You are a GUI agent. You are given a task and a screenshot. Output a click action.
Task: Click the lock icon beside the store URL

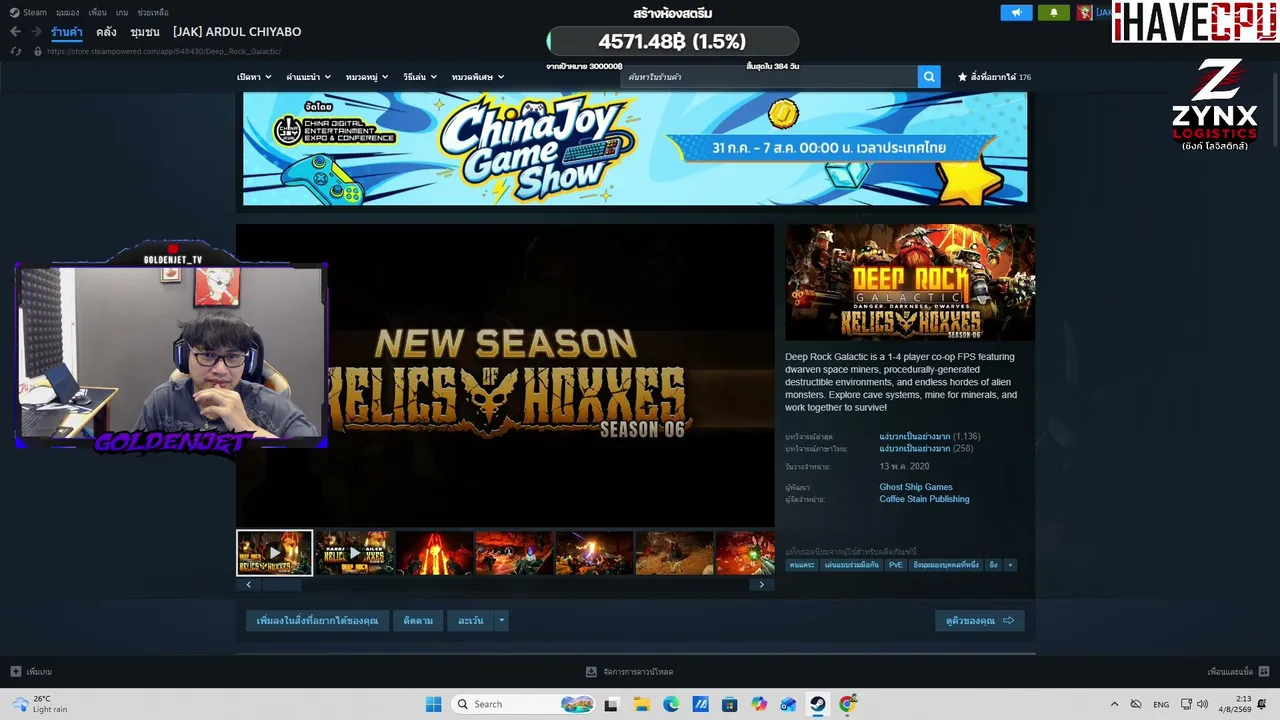point(38,51)
